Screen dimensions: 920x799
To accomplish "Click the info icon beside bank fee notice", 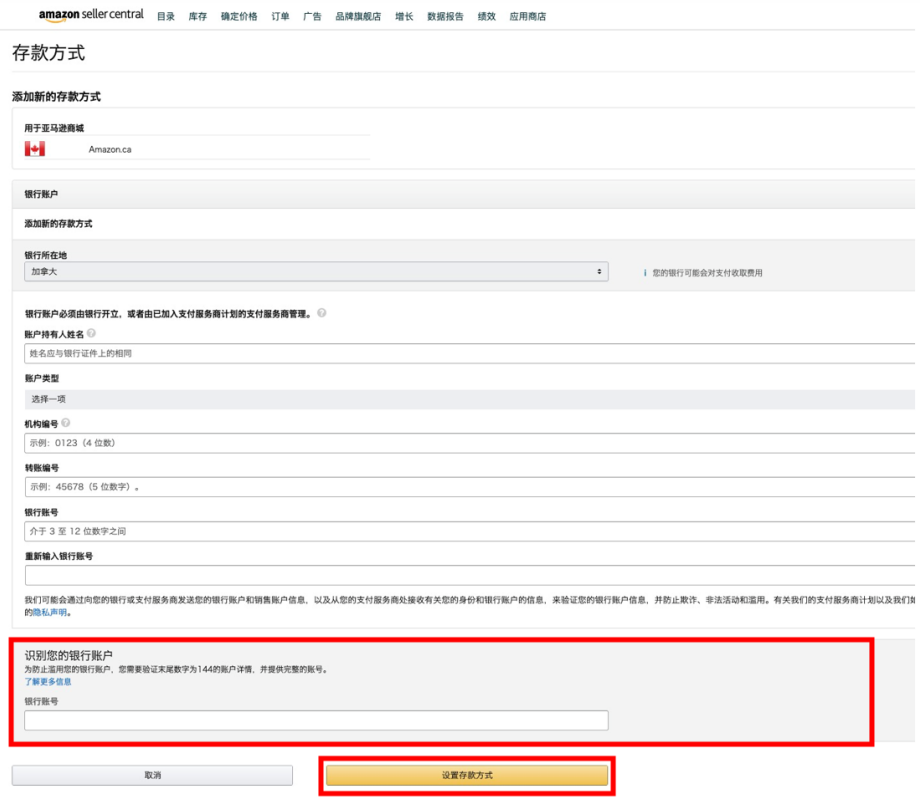I will point(645,272).
